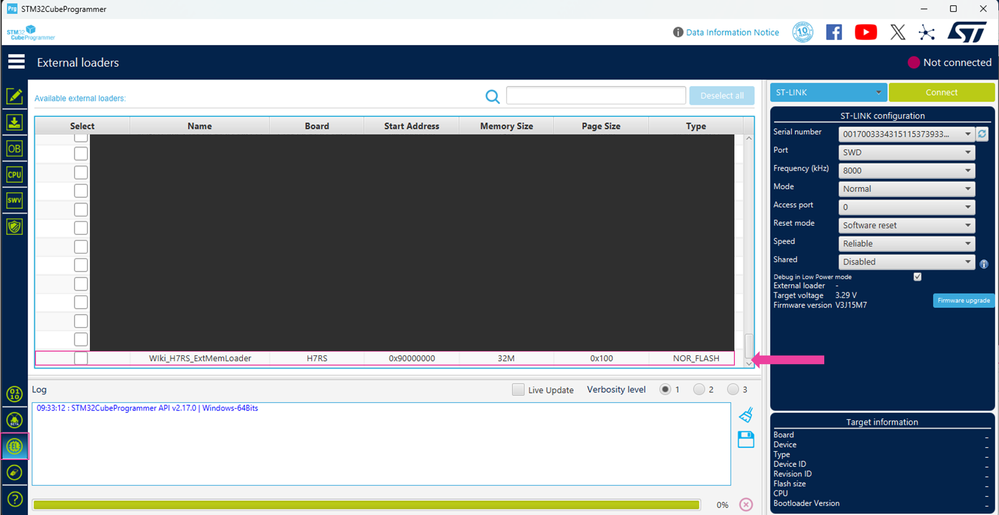The width and height of the screenshot is (999, 515).
Task: Open the Mode Normal dropdown
Action: point(907,189)
